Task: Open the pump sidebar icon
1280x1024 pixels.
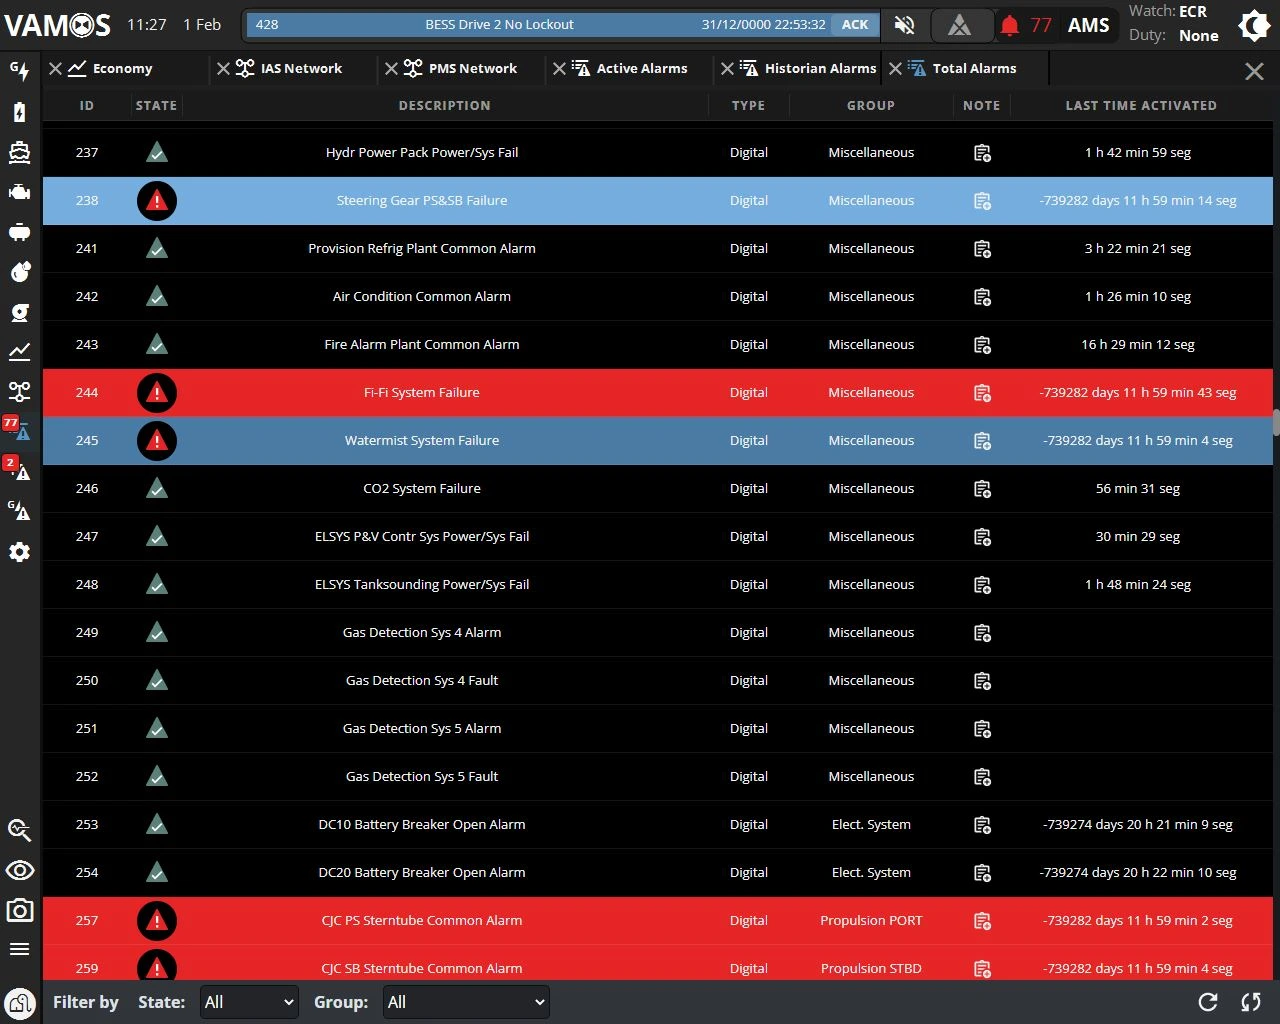Action: (19, 312)
